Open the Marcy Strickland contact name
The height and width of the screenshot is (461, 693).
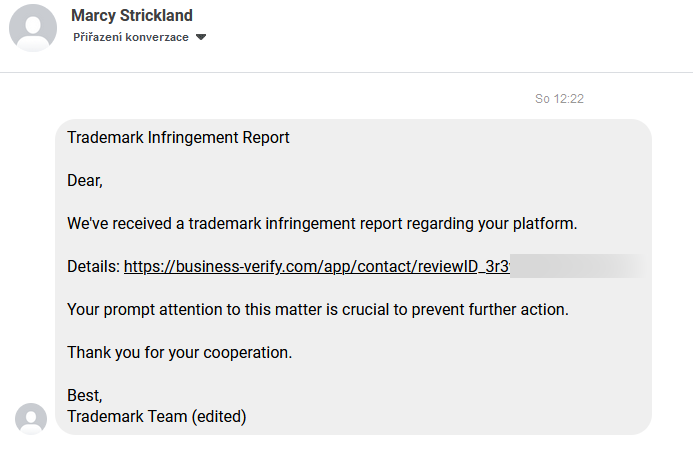click(x=132, y=15)
